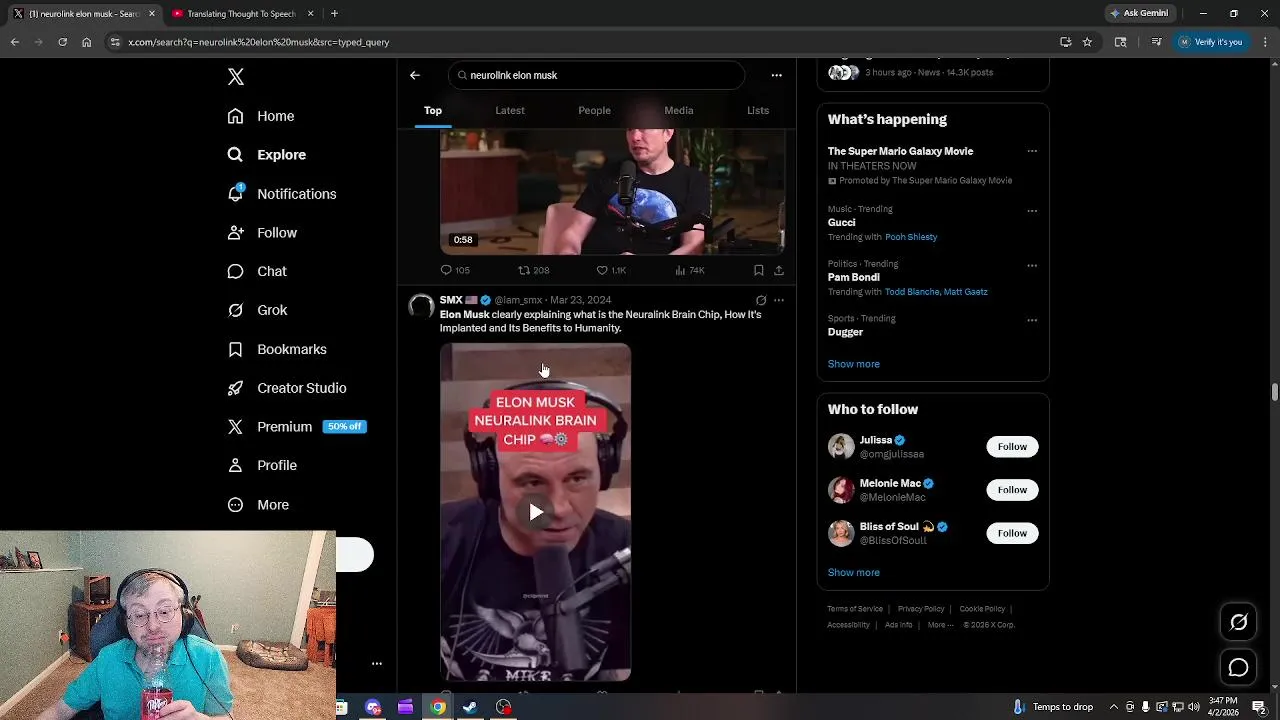Screen dimensions: 1280x720
Task: Open the @iam_smx handle link
Action: tap(518, 300)
